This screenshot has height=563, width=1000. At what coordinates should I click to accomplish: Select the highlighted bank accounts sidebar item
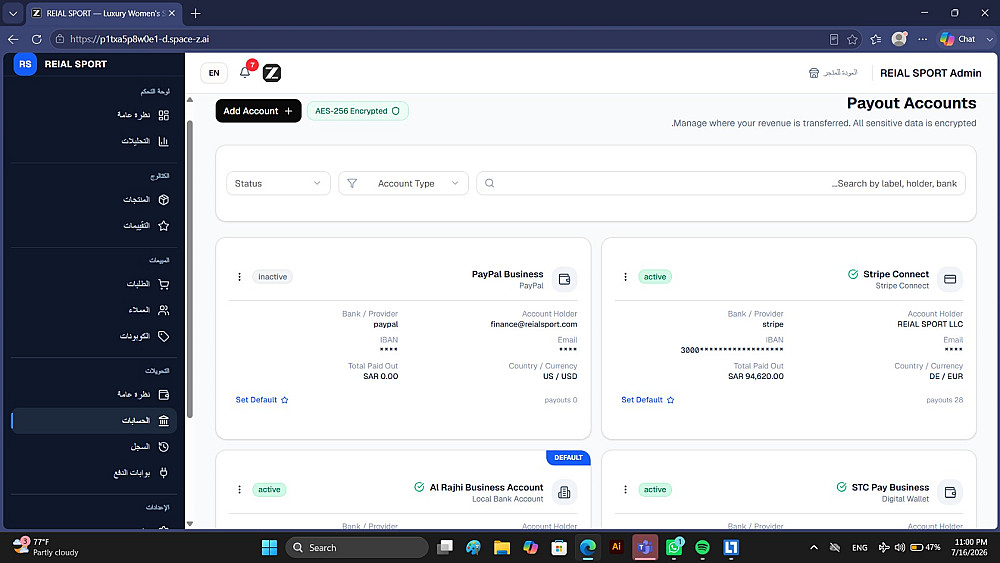94,421
